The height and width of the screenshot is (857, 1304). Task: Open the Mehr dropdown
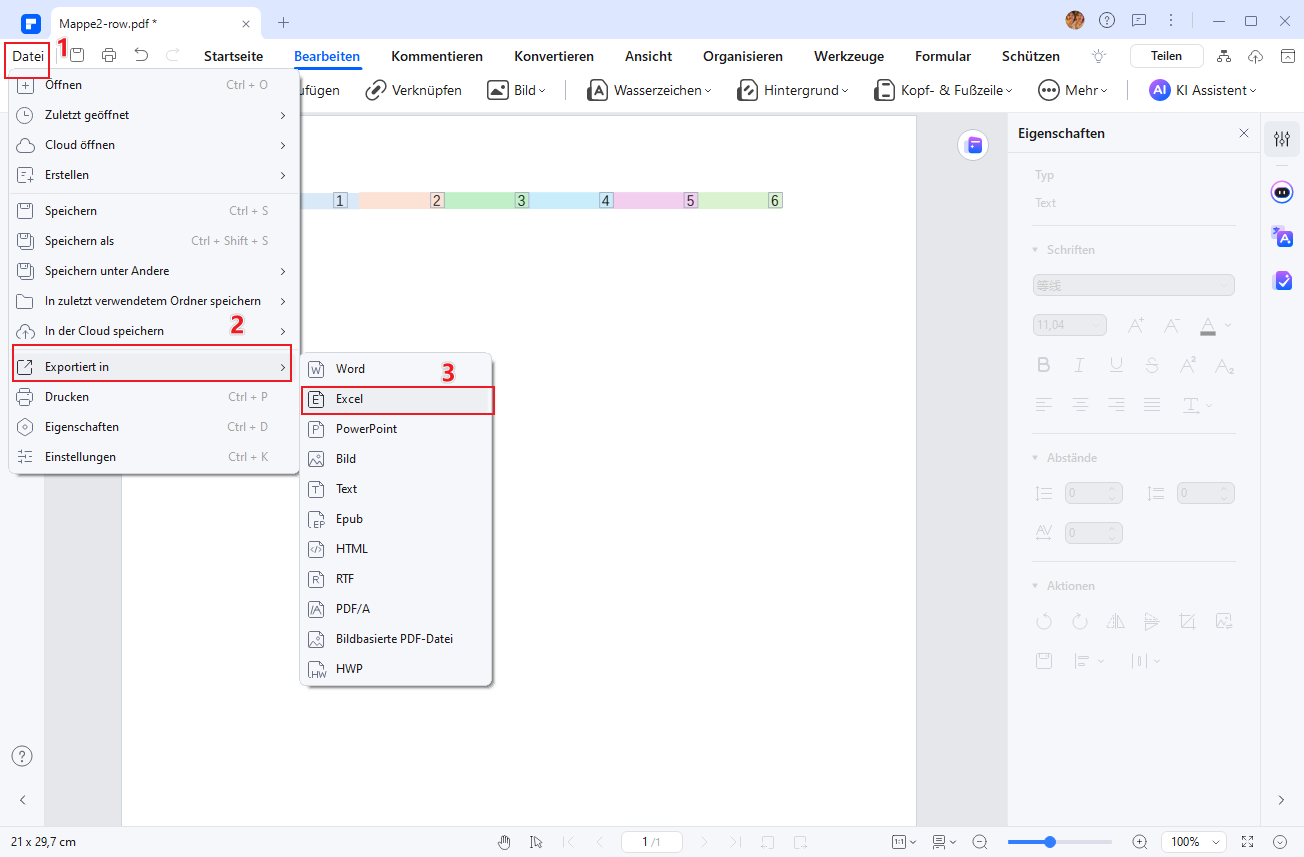coord(1073,90)
